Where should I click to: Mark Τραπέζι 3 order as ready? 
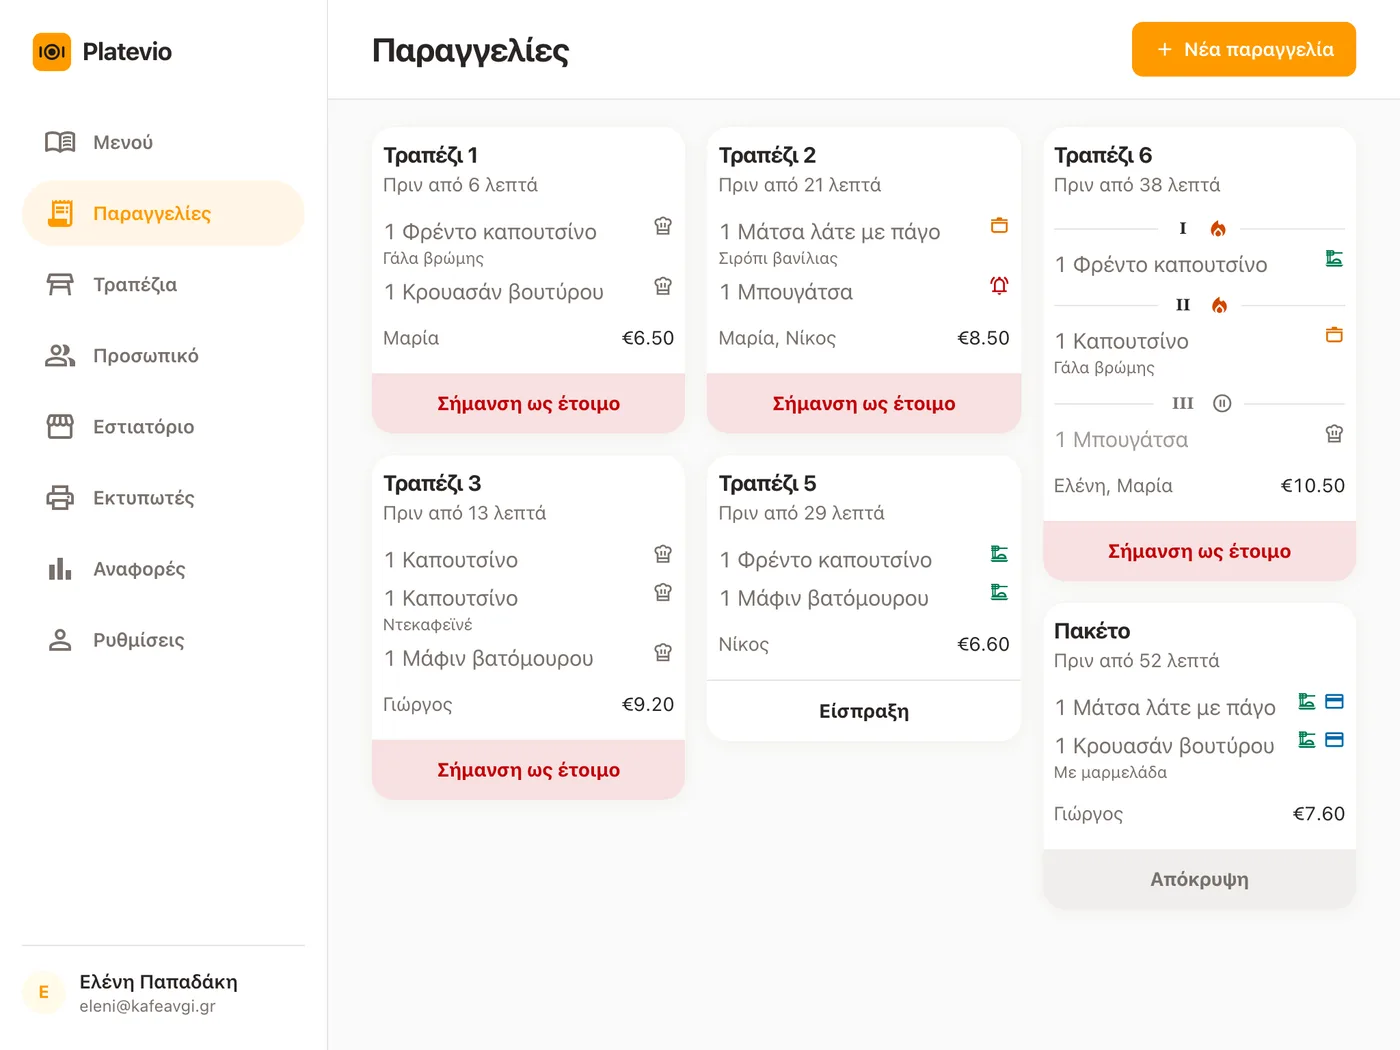click(x=528, y=769)
